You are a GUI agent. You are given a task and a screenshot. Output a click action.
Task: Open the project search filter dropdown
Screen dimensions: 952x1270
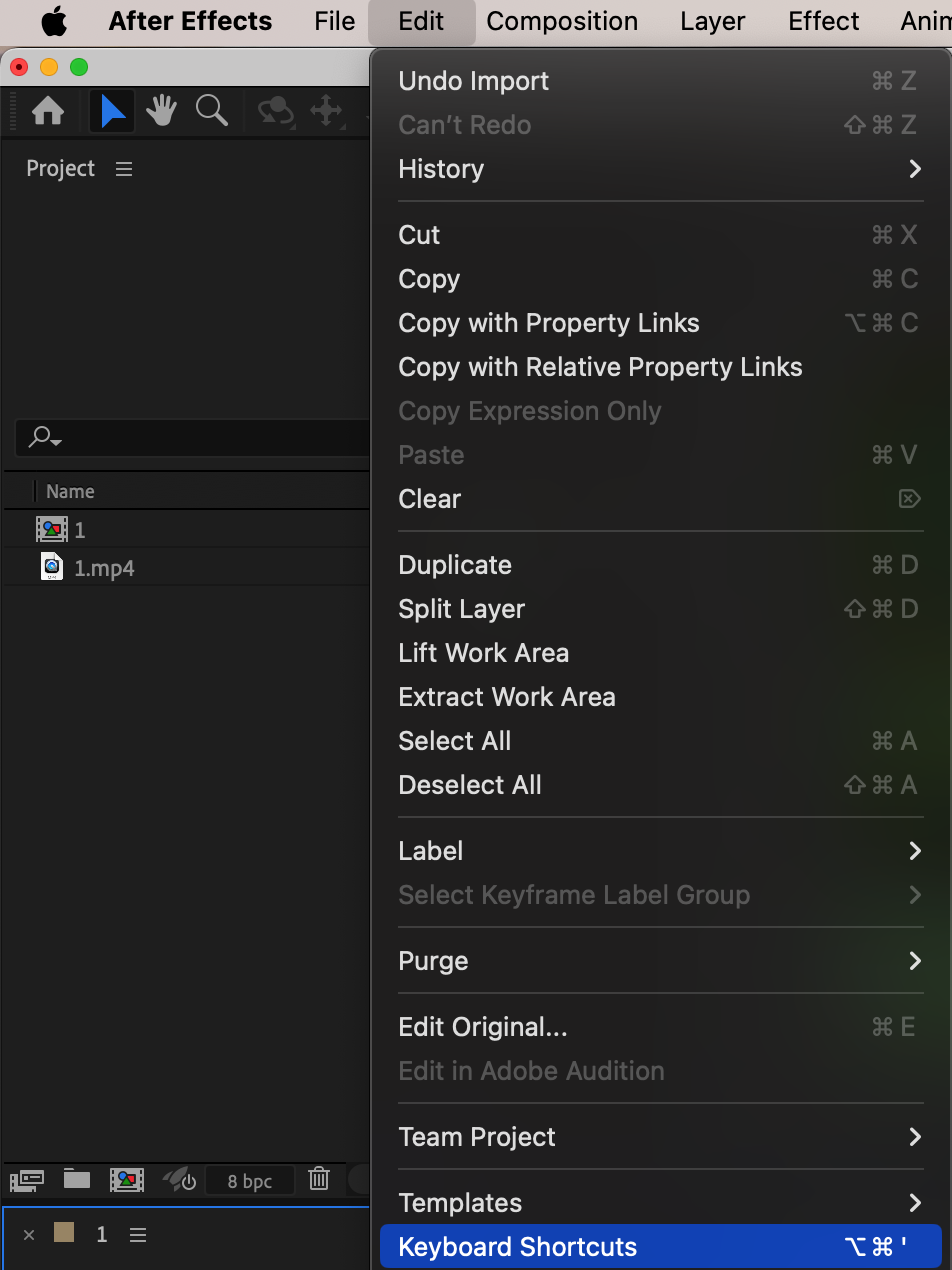tap(46, 437)
